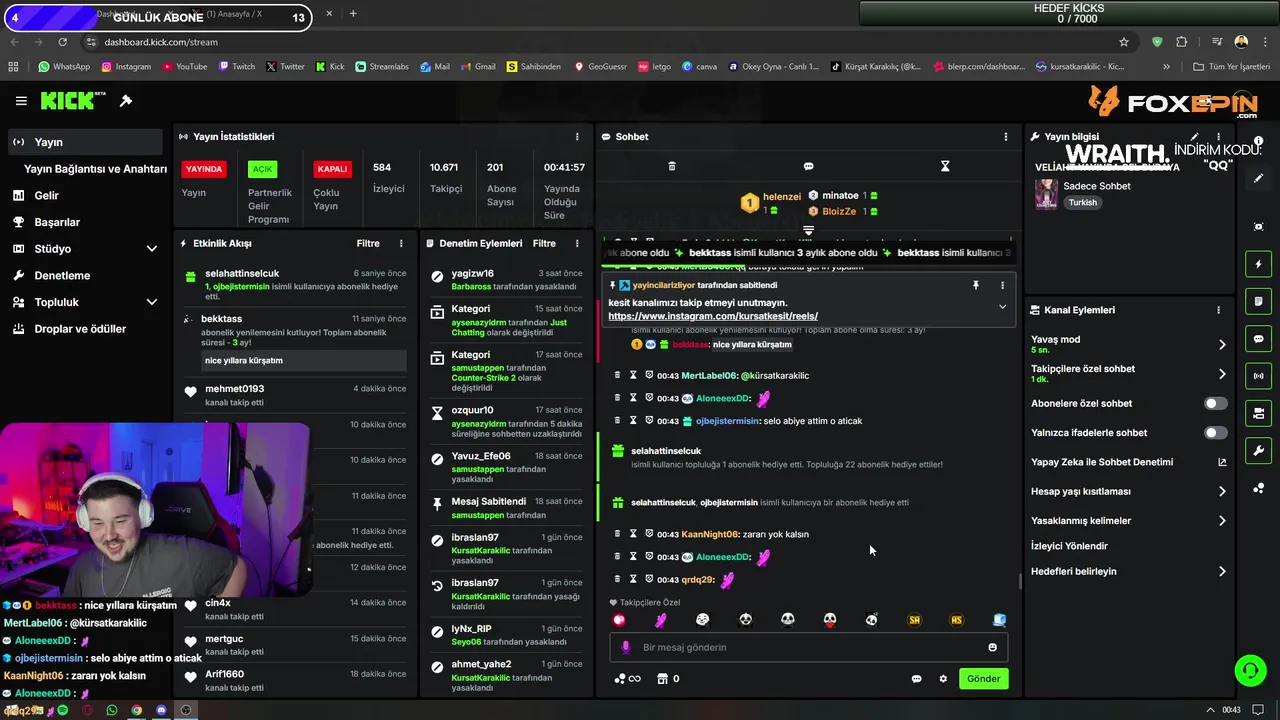Open Yayın Bağlantısı ve Anahtarı page
Image resolution: width=1280 pixels, height=720 pixels.
[95, 169]
